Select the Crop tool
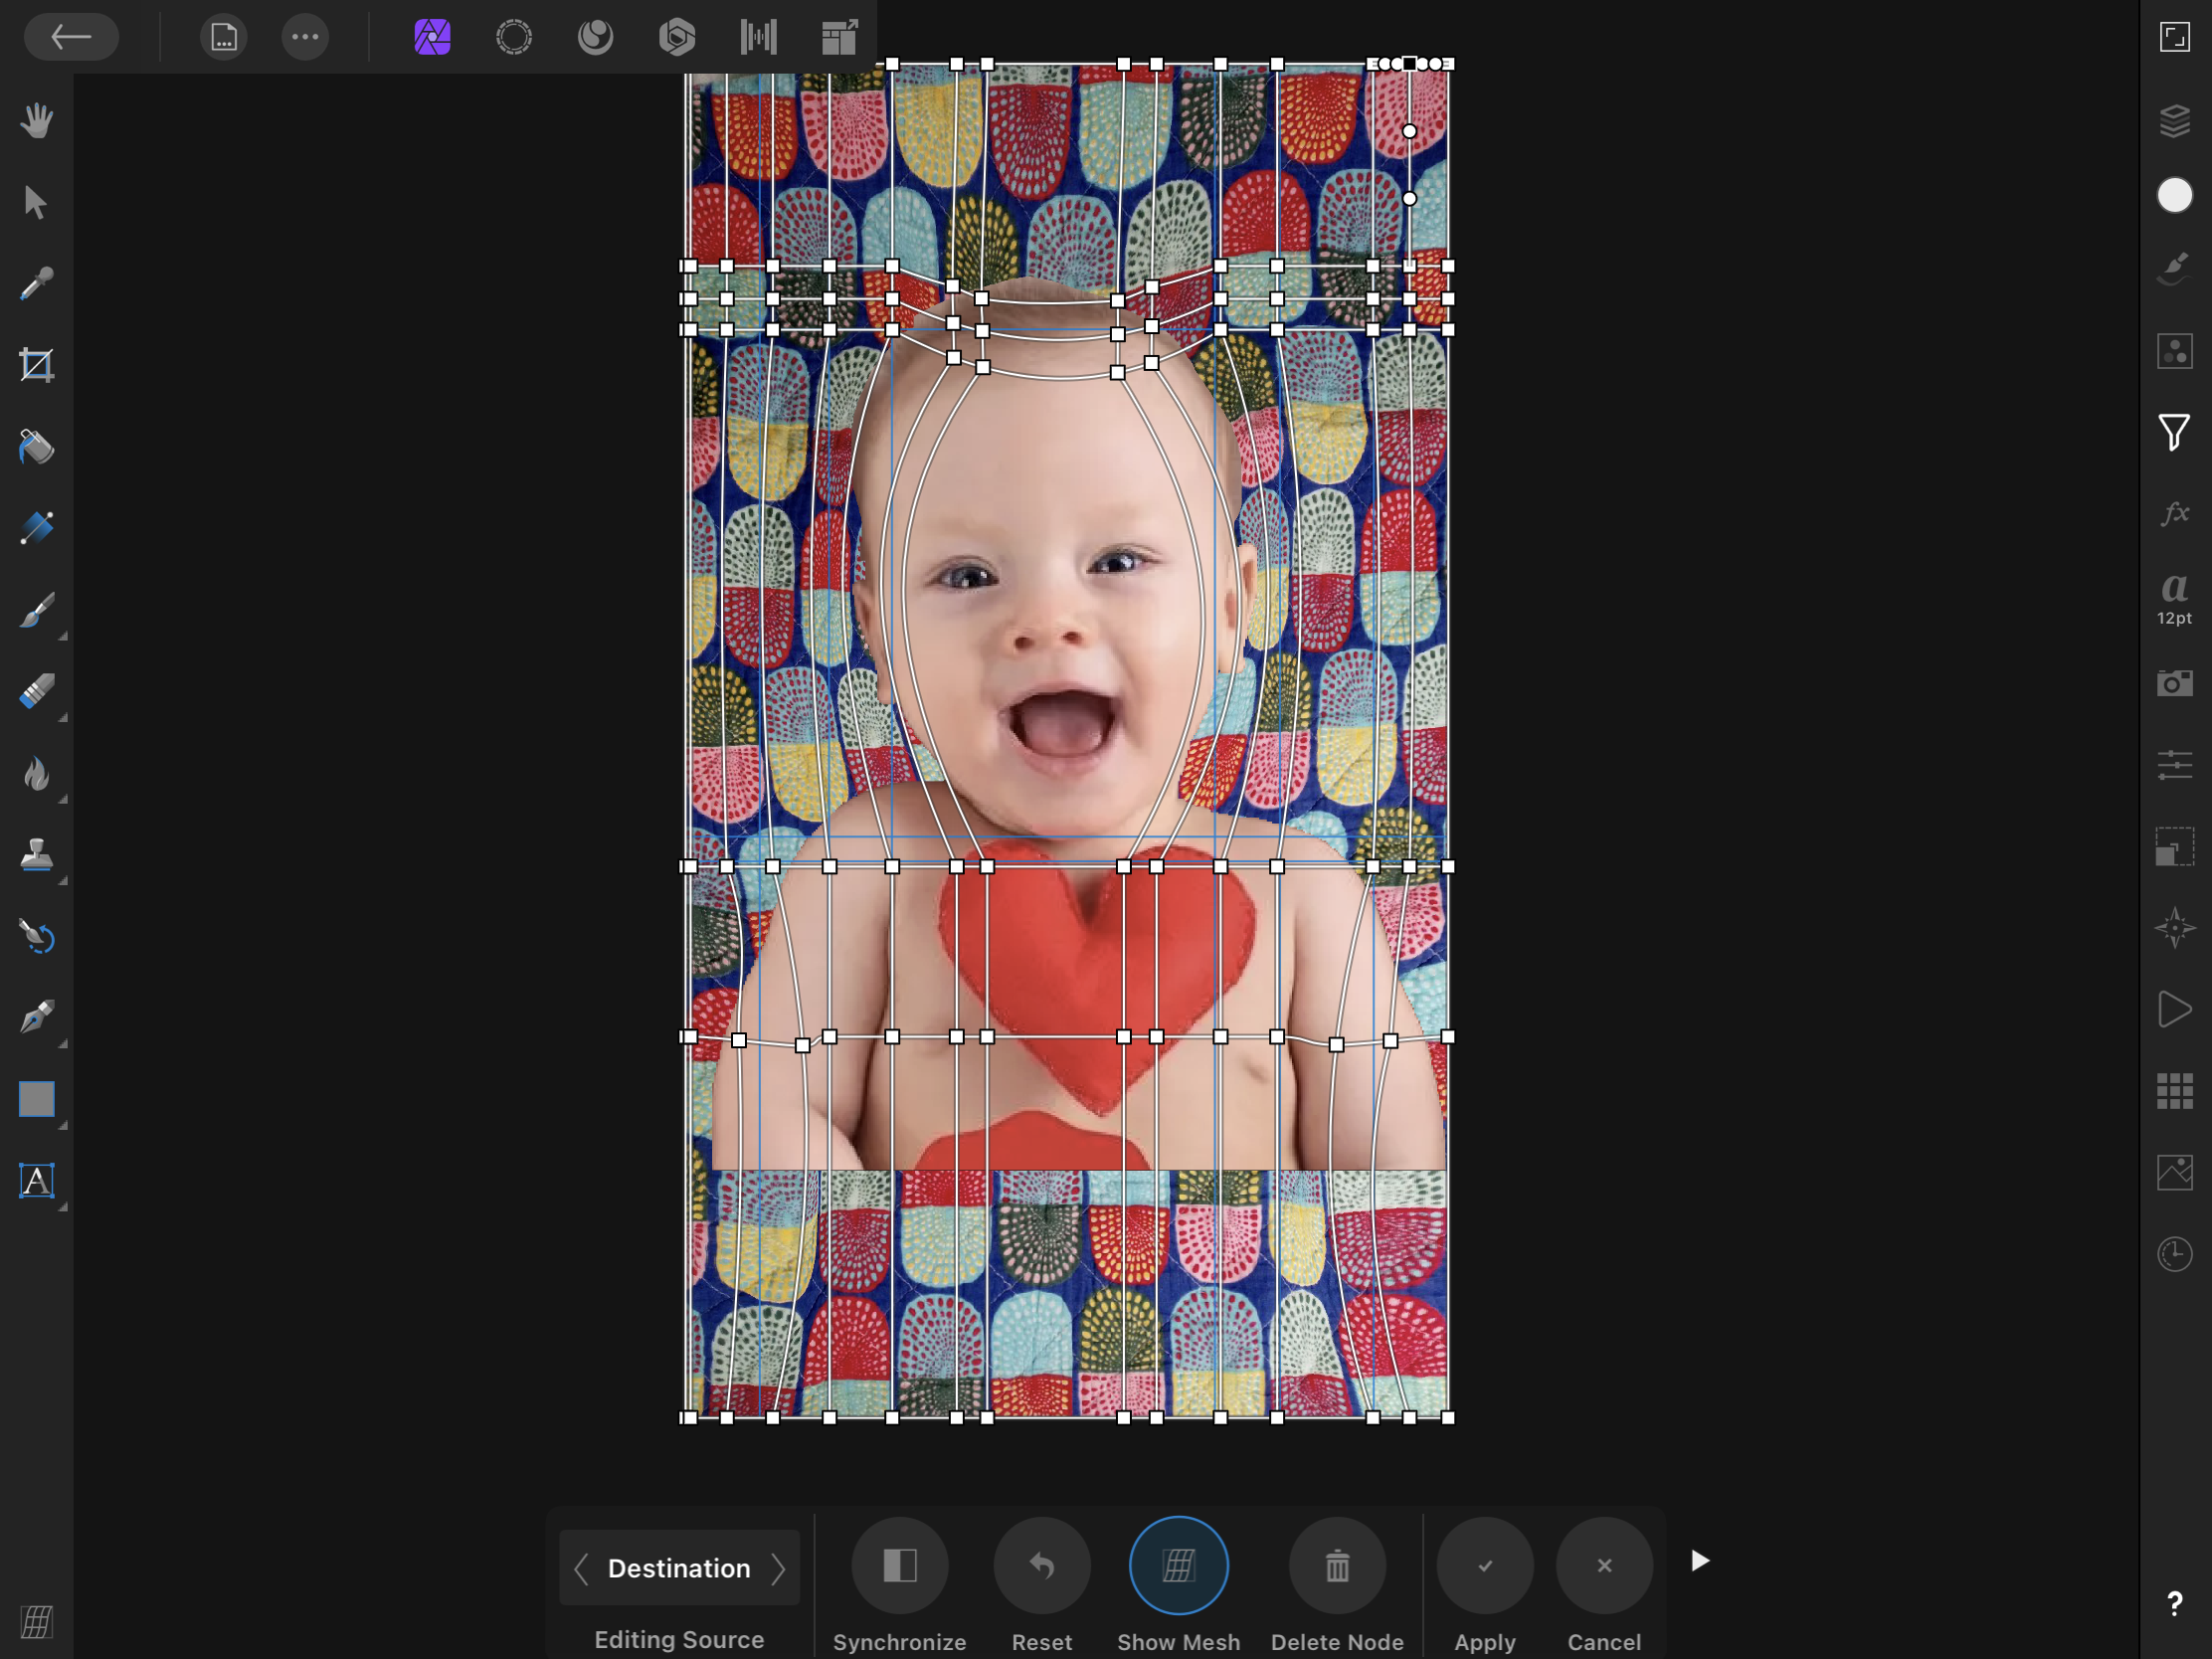The width and height of the screenshot is (2212, 1659). click(36, 365)
